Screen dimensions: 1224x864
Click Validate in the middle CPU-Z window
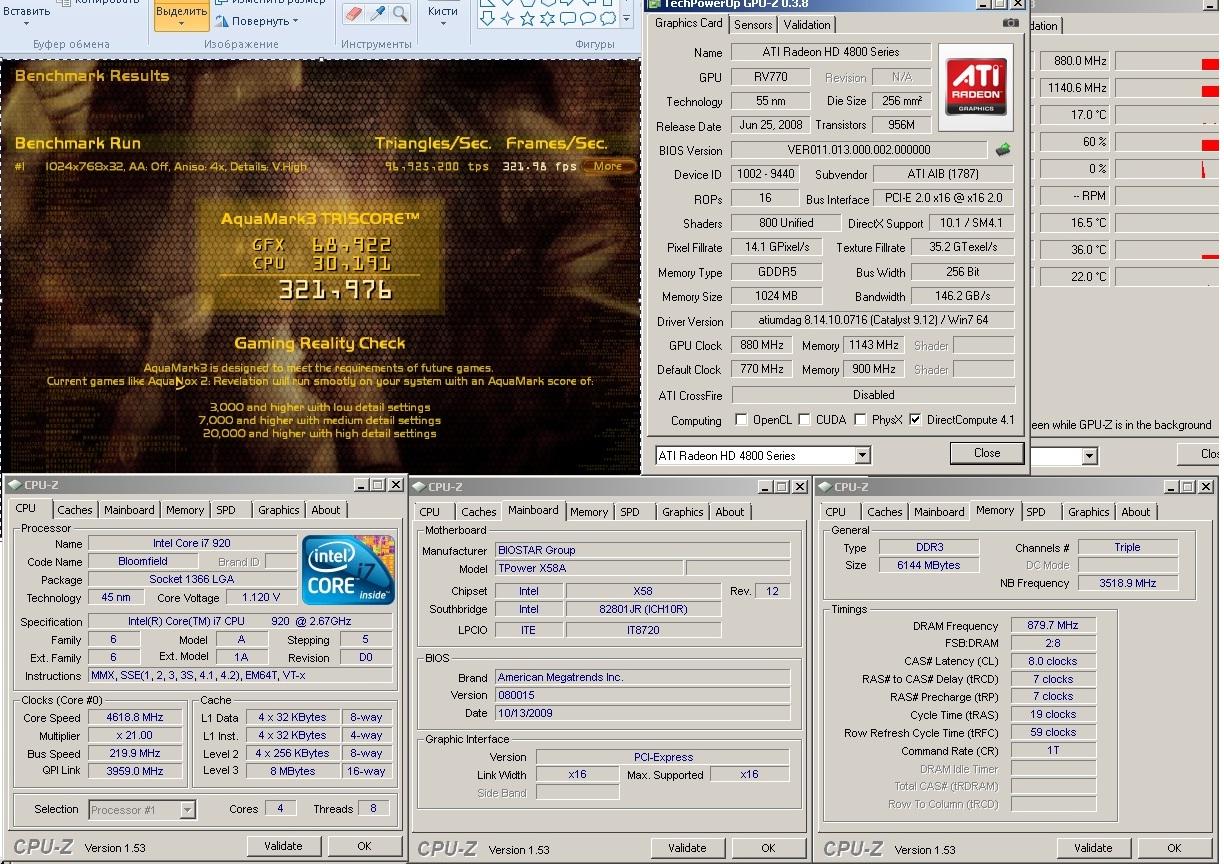687,848
